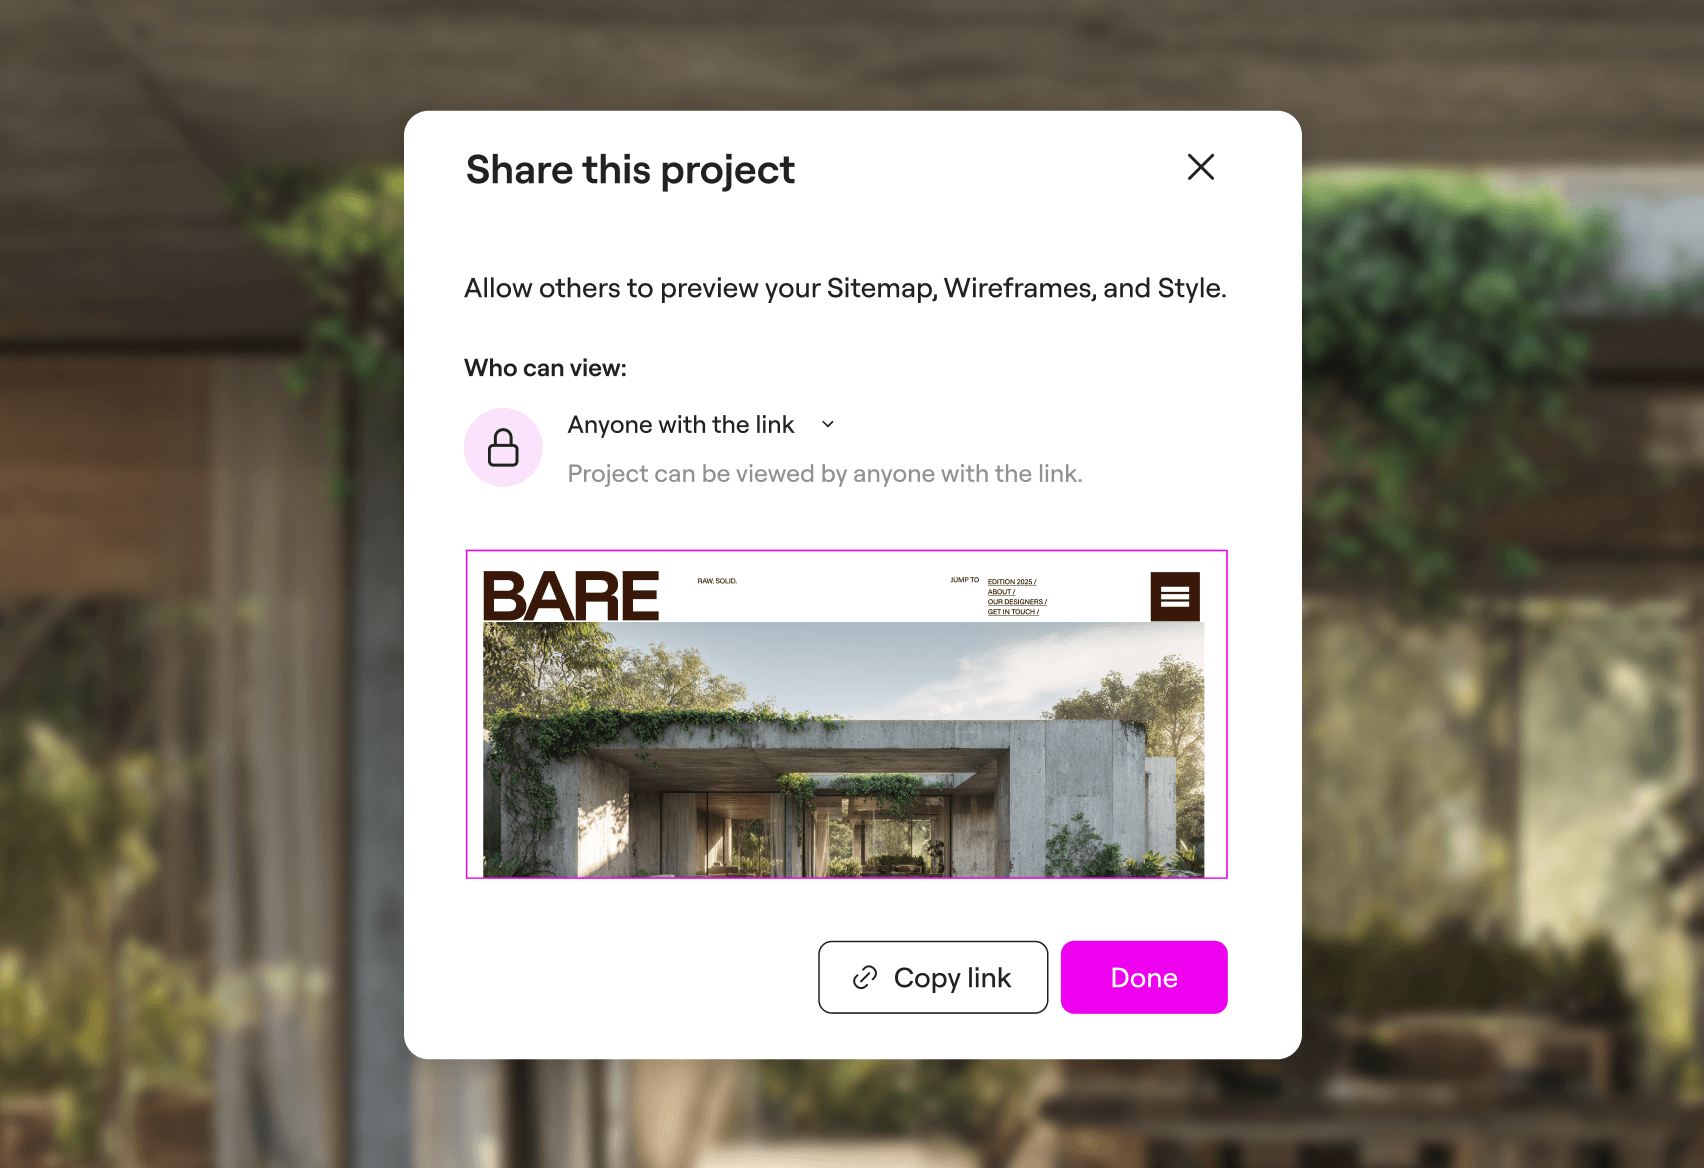Select GET IN TOUCH in the preview nav

(x=1013, y=612)
